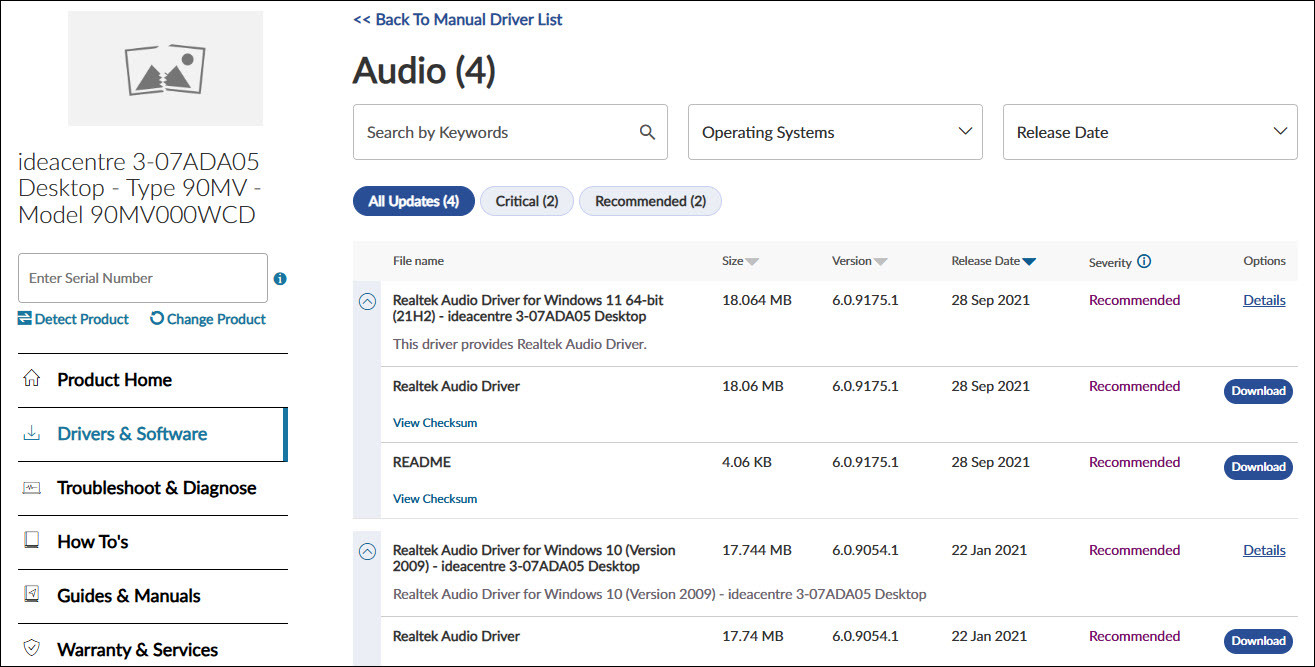Select the Critical (2) filter tab
This screenshot has height=667, width=1315.
point(527,201)
